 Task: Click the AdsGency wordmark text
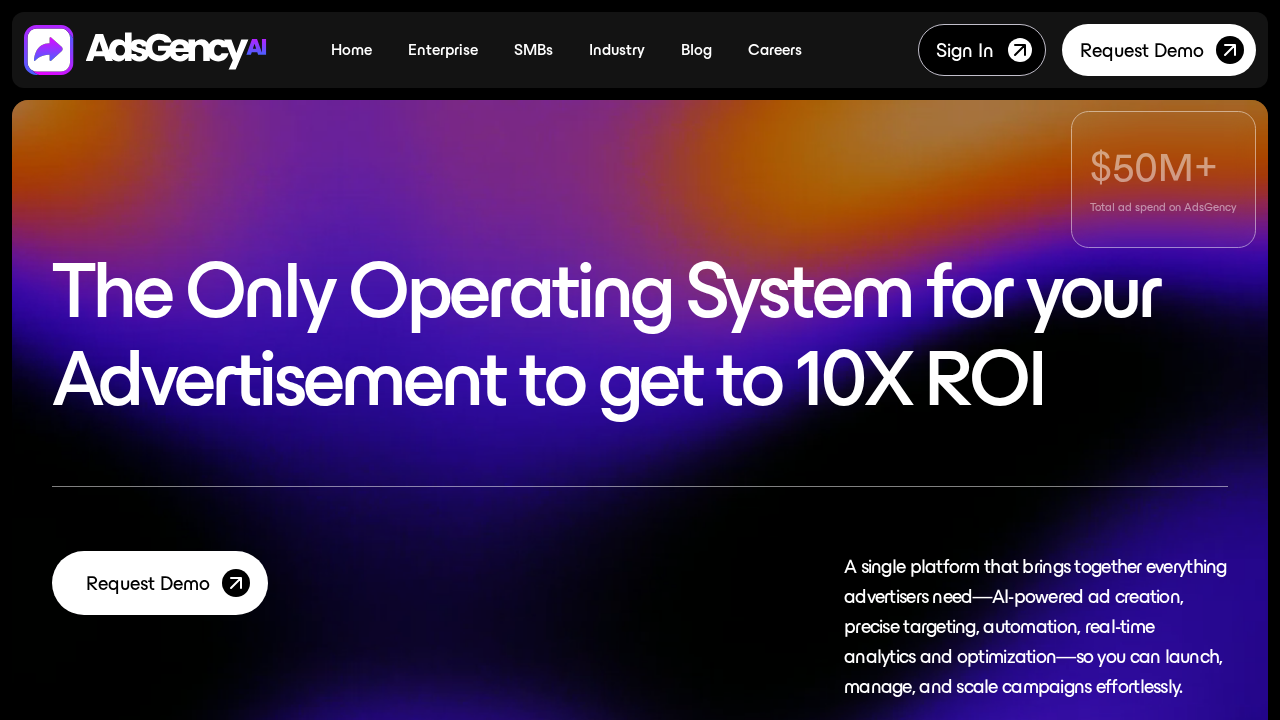pyautogui.click(x=166, y=50)
